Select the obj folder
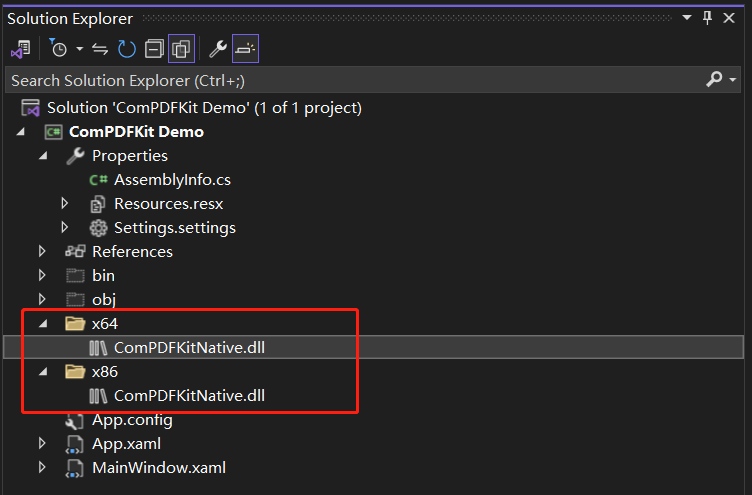 [x=104, y=300]
